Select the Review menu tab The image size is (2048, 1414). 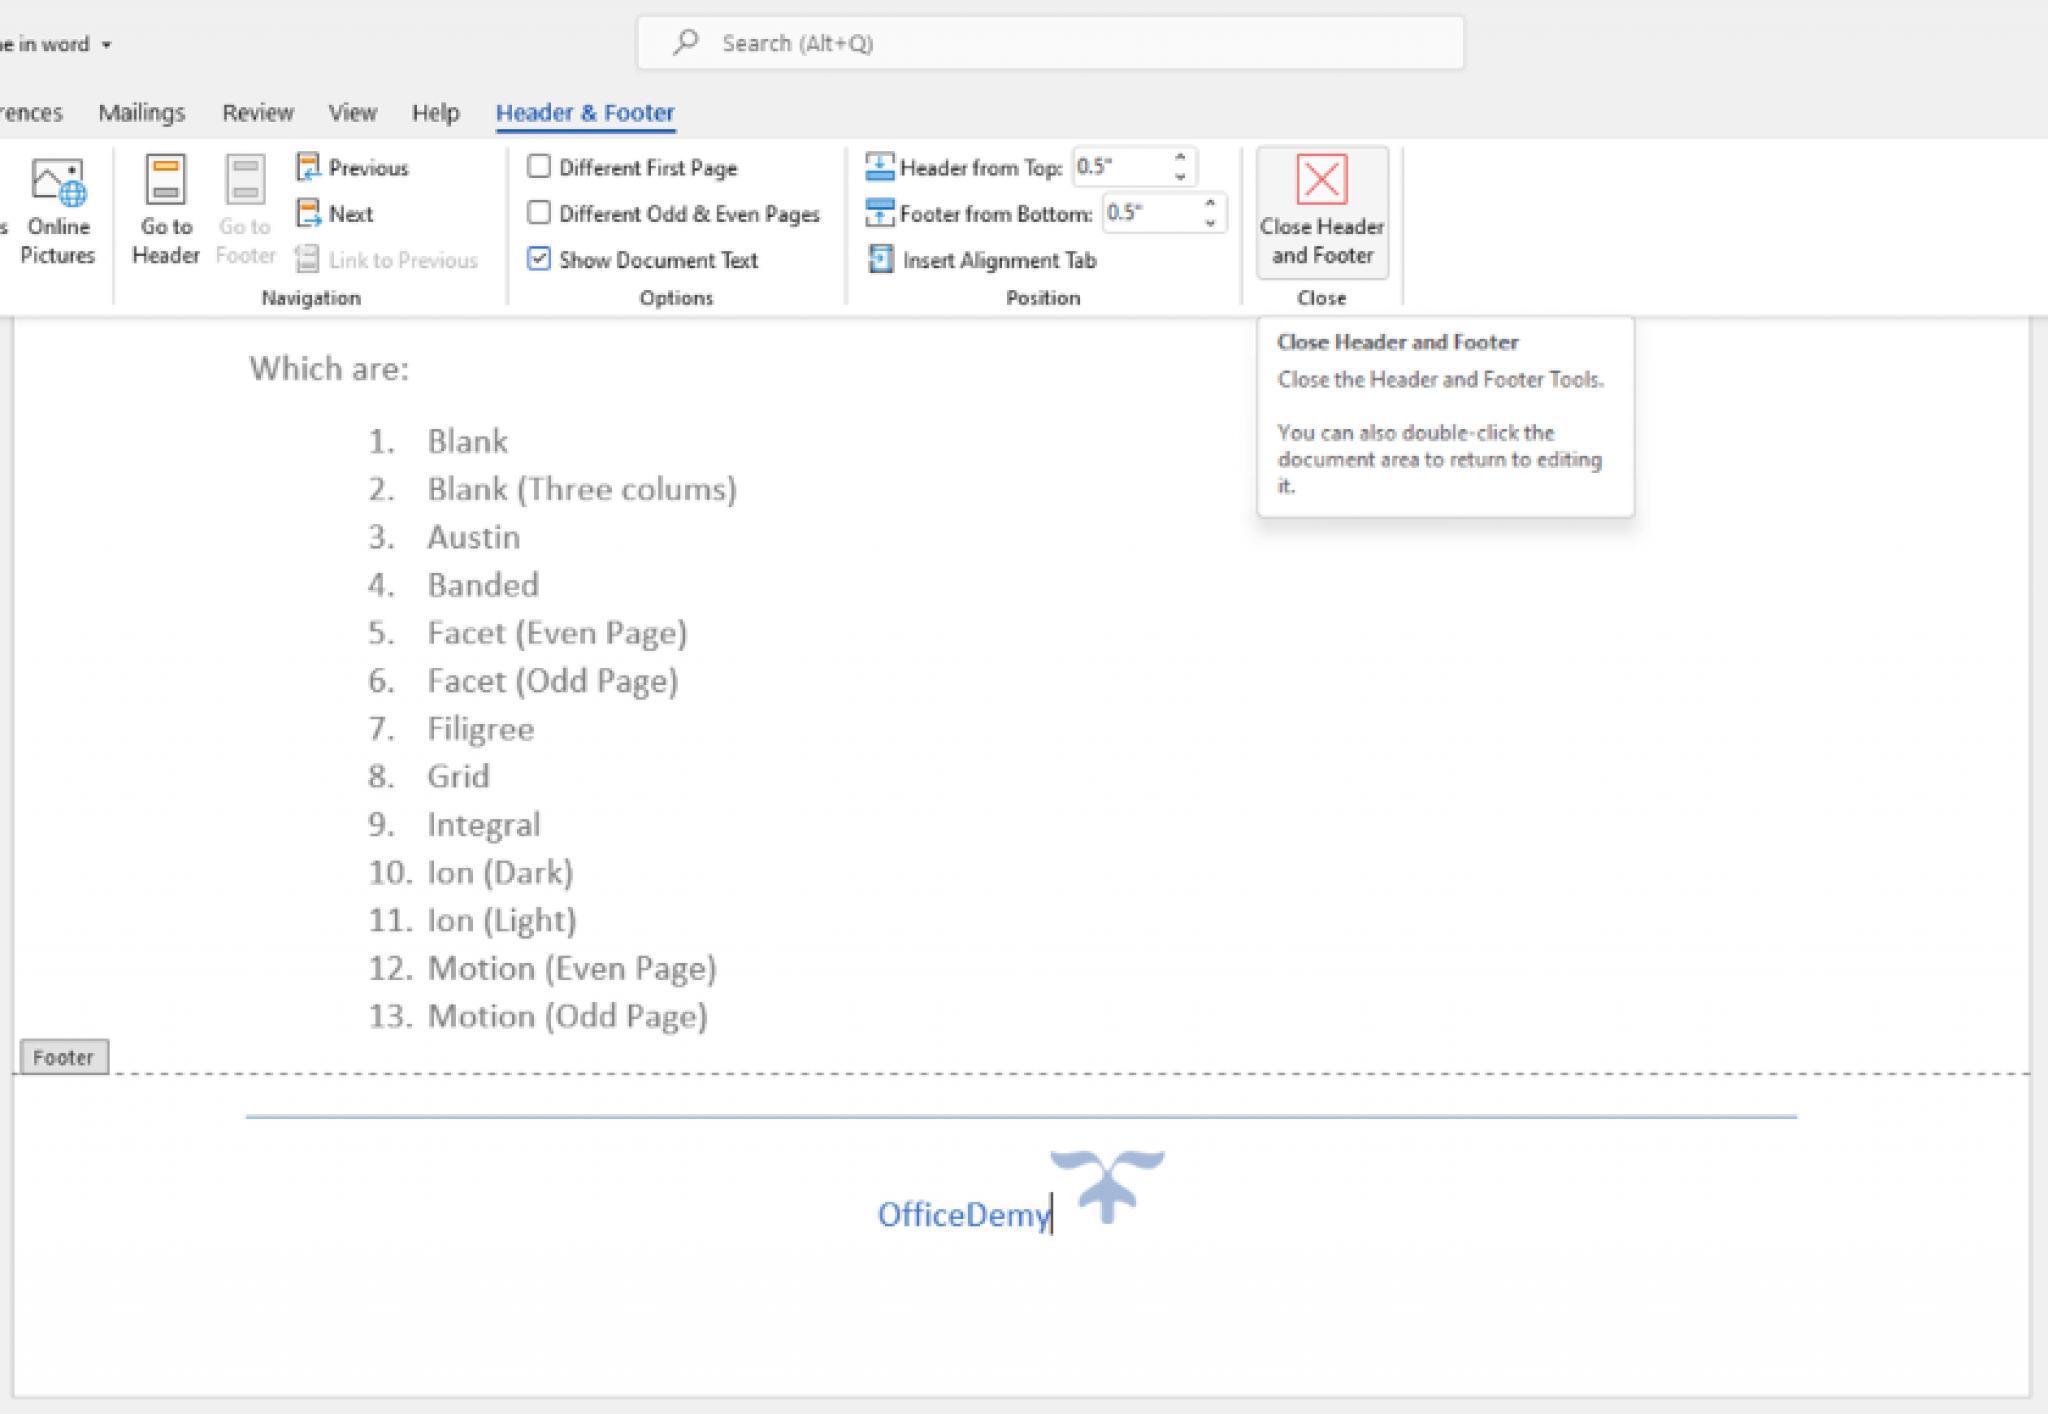coord(257,112)
